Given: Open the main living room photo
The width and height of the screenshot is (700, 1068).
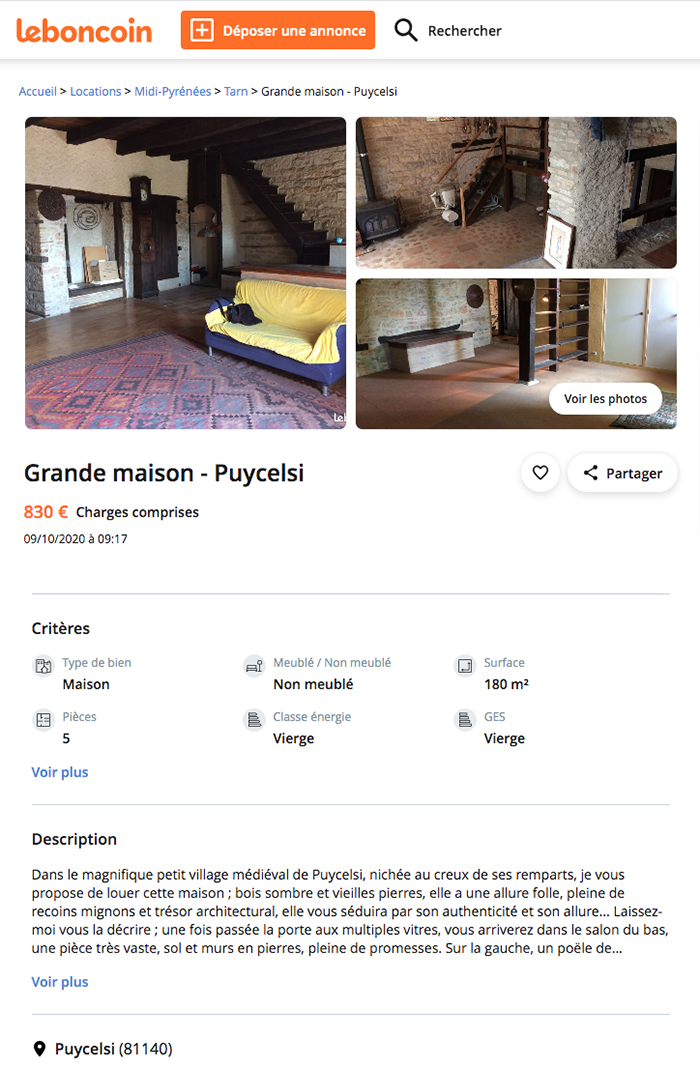Looking at the screenshot, I should coord(185,273).
